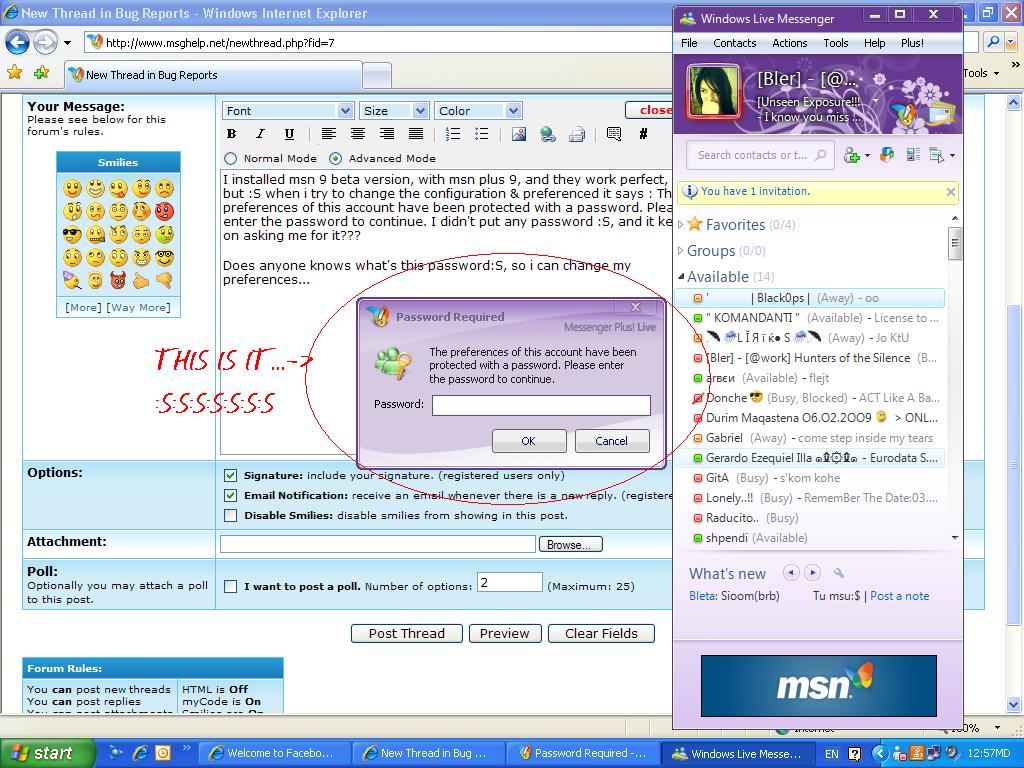Viewport: 1024px width, 768px height.
Task: Tick the 'I want to post a poll' checkbox
Action: pos(231,587)
